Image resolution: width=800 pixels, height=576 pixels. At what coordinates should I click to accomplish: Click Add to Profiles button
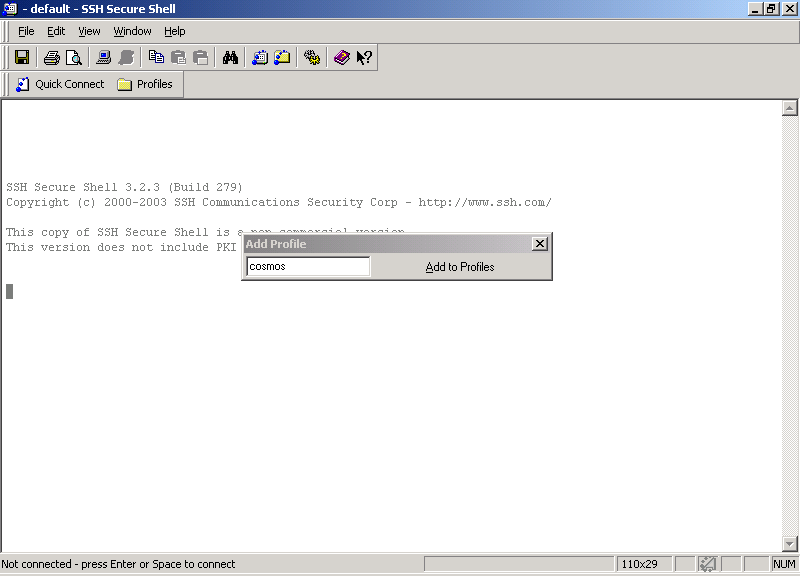pyautogui.click(x=460, y=267)
